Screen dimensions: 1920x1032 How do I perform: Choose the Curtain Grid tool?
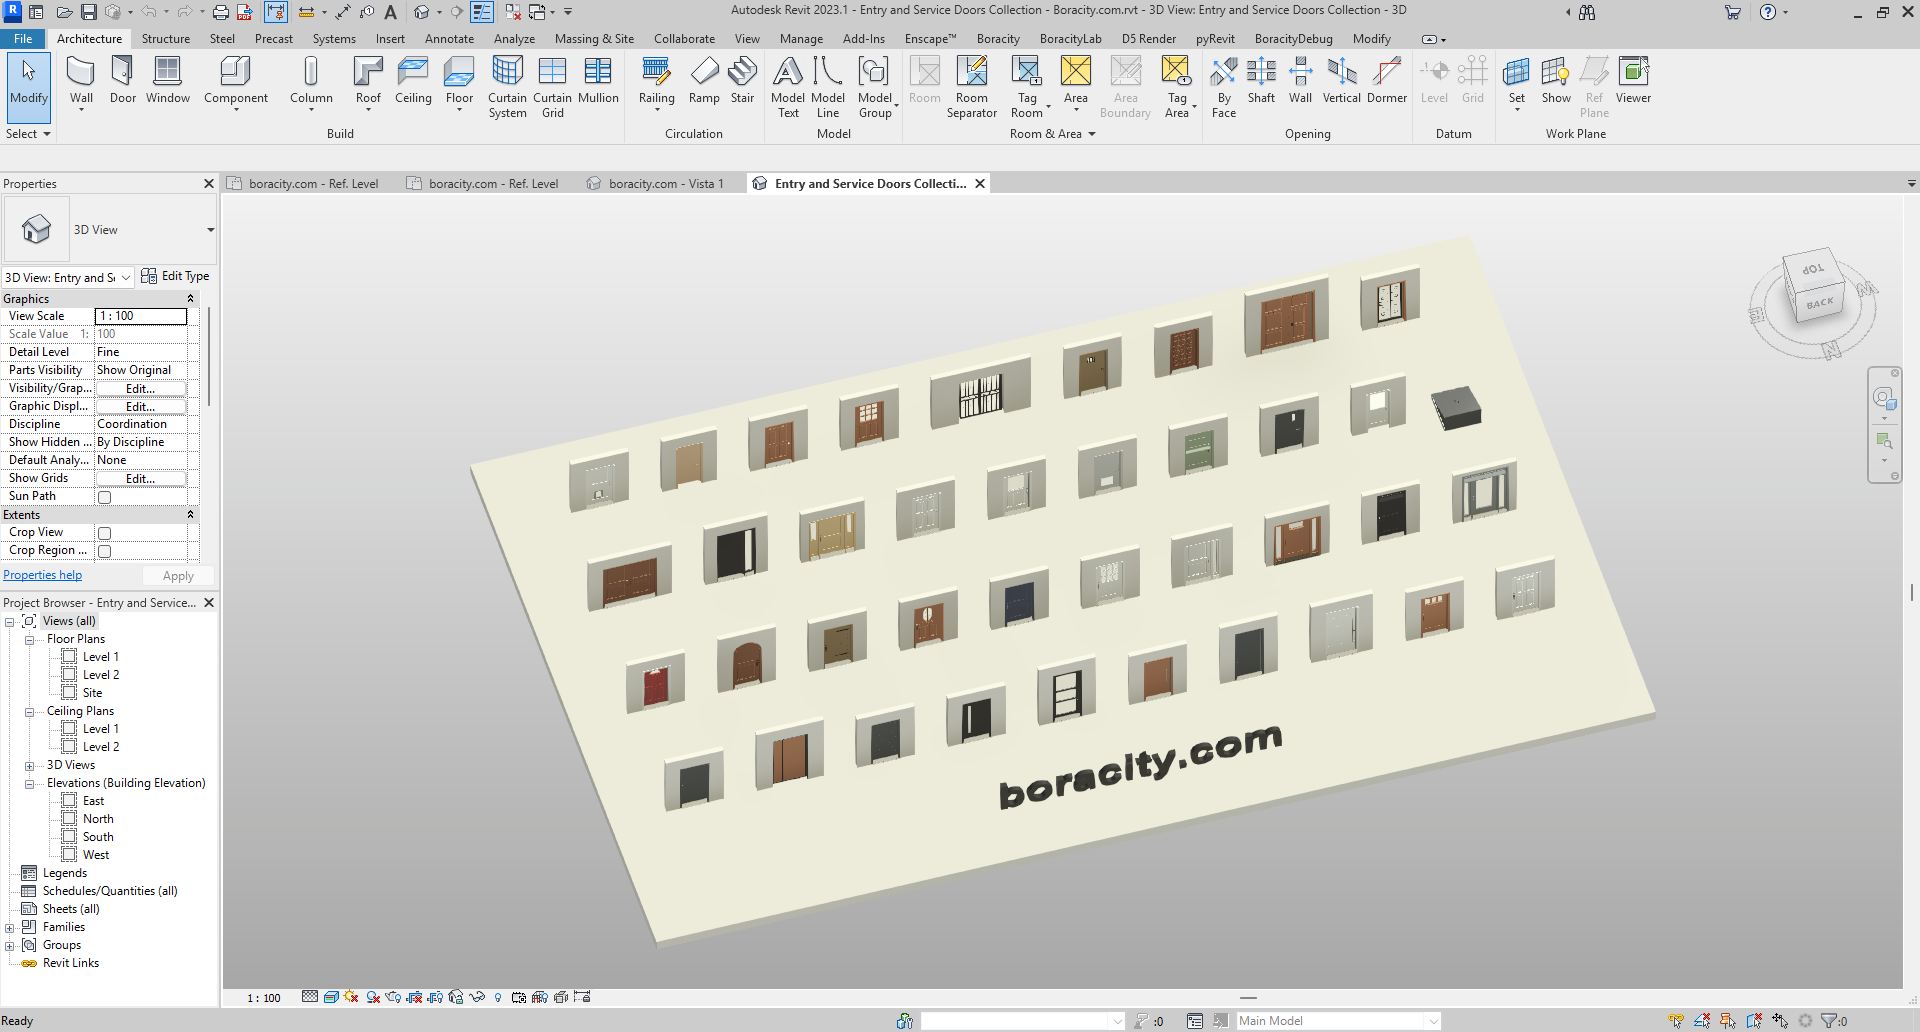(552, 87)
